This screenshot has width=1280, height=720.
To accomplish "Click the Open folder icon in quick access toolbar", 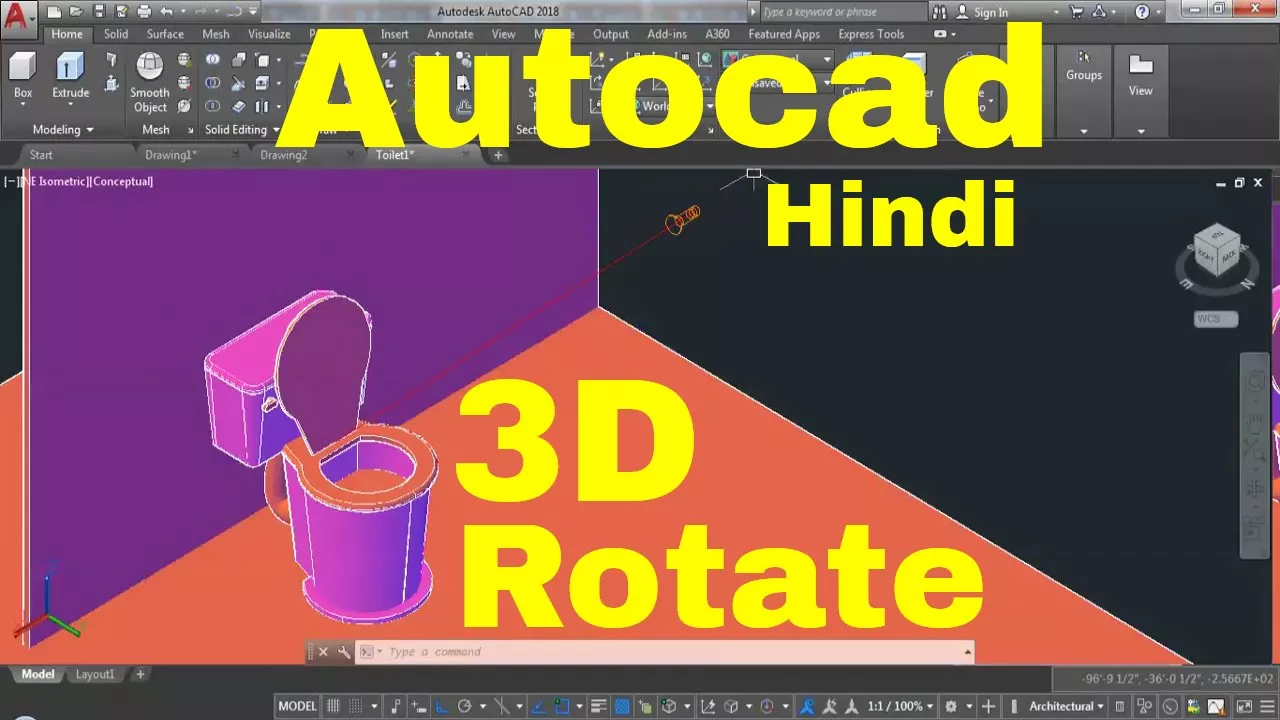I will point(77,12).
